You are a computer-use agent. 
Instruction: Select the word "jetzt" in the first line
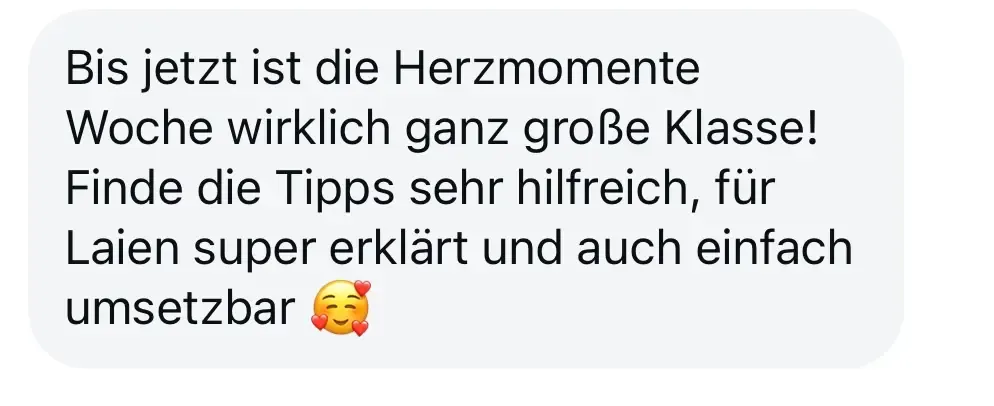pyautogui.click(x=188, y=71)
